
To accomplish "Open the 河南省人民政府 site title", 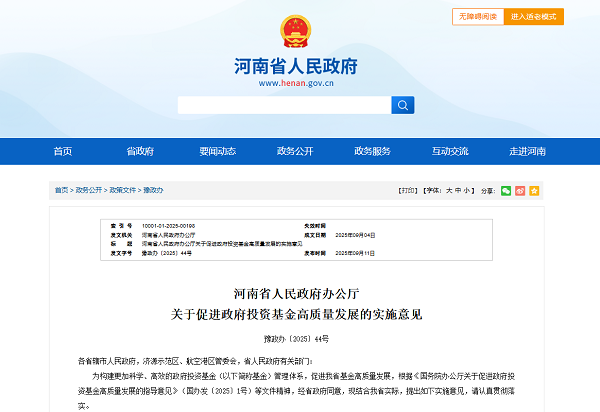I will [x=295, y=66].
